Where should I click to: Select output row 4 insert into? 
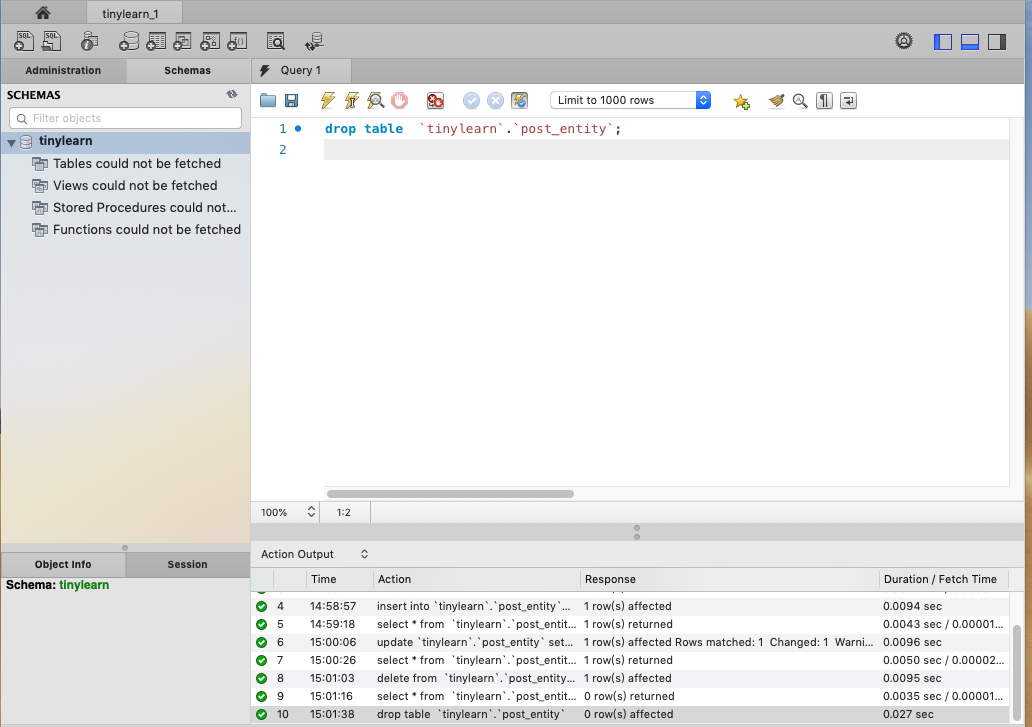coord(631,606)
